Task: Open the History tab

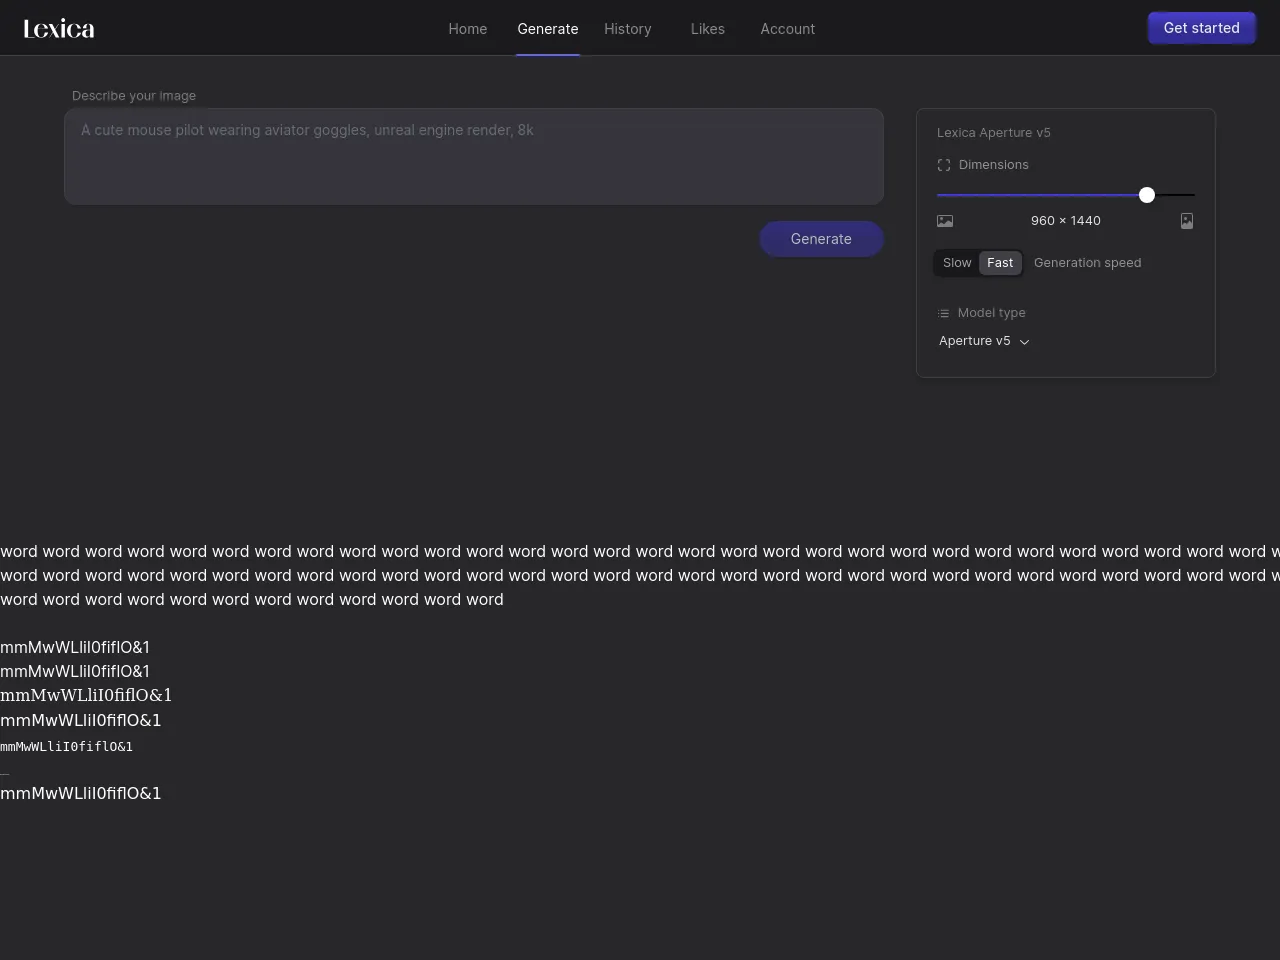Action: pyautogui.click(x=628, y=29)
